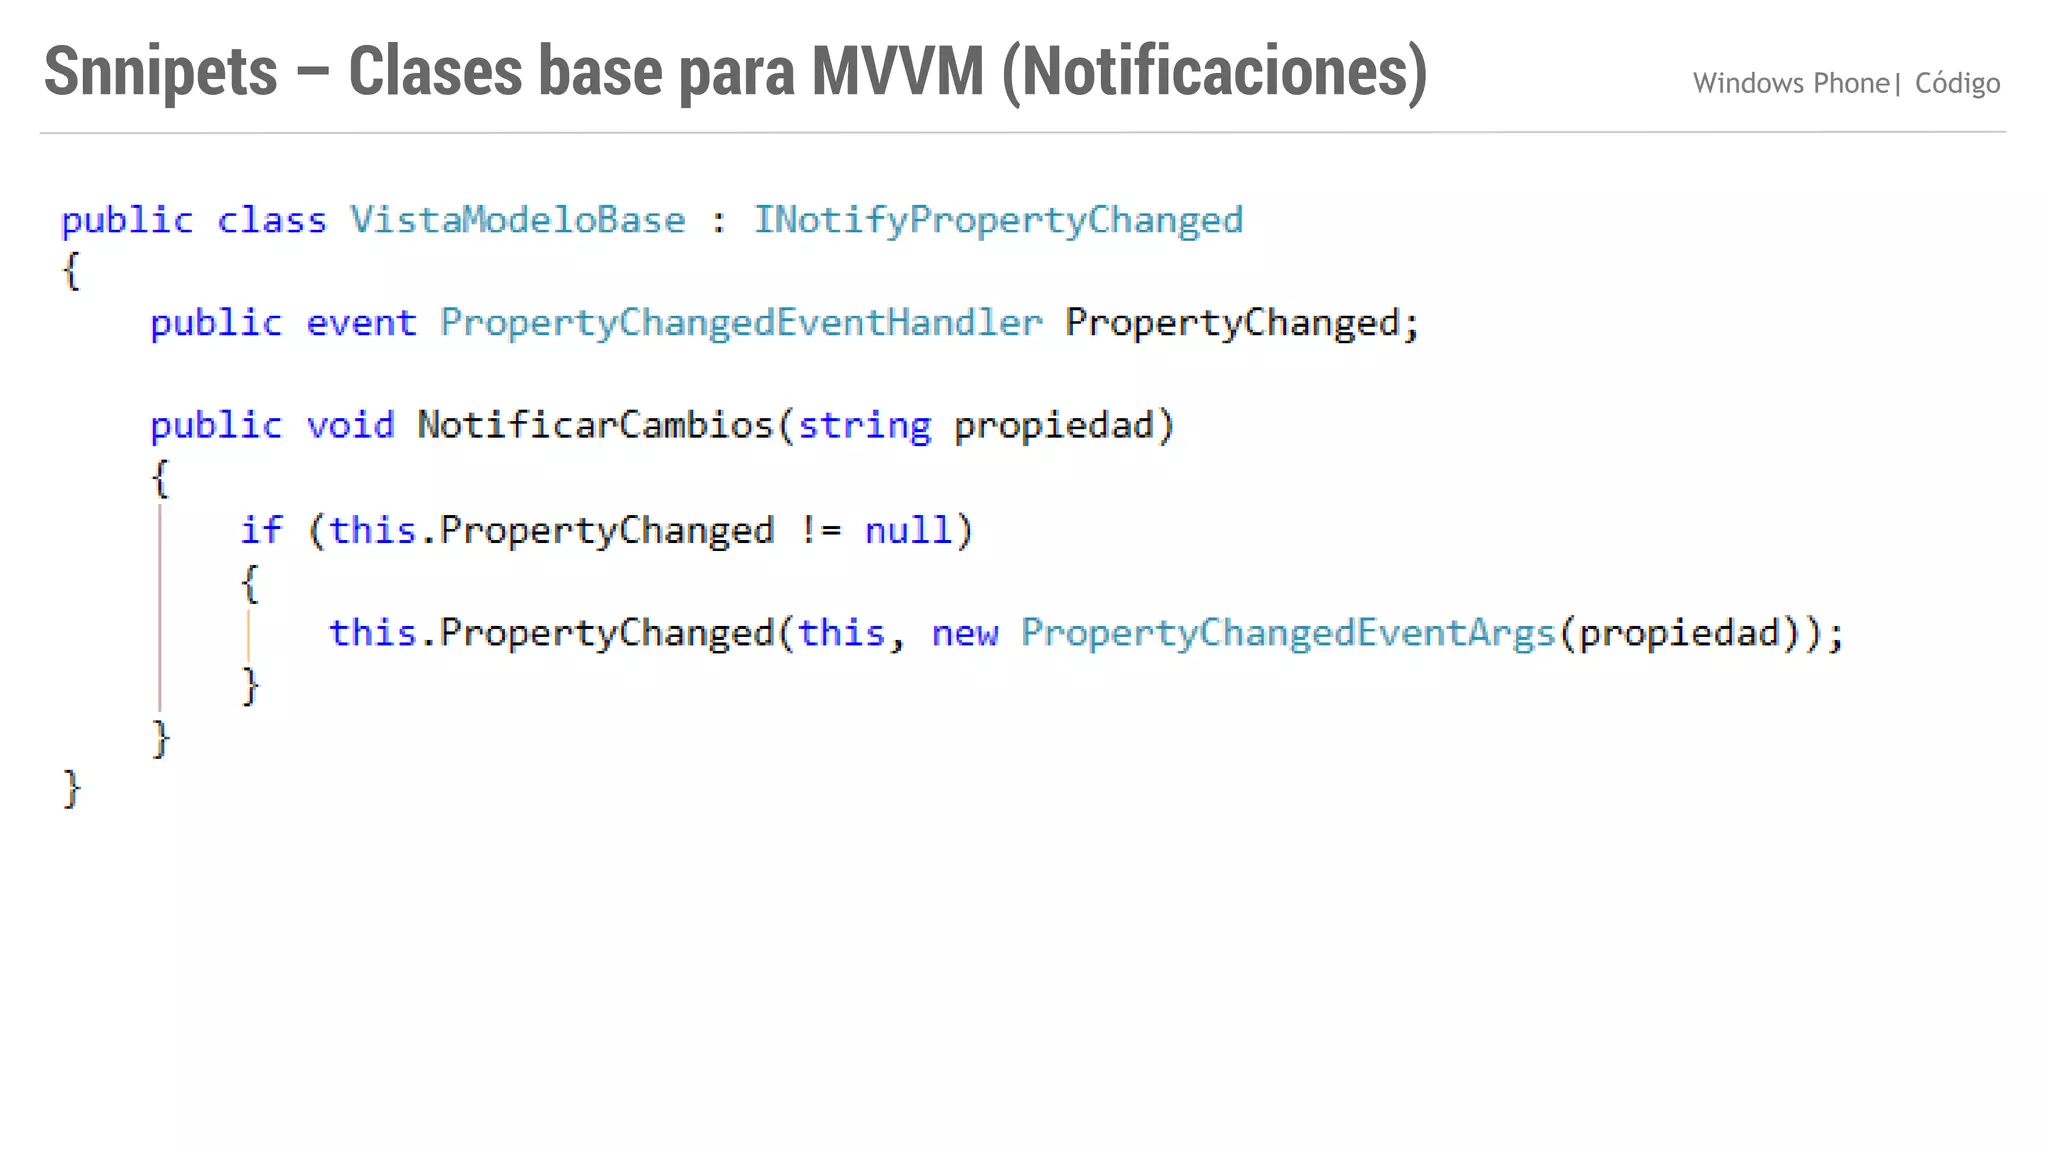Click the 'event' keyword
Viewport: 2048px width, 1152px height.
(x=361, y=323)
